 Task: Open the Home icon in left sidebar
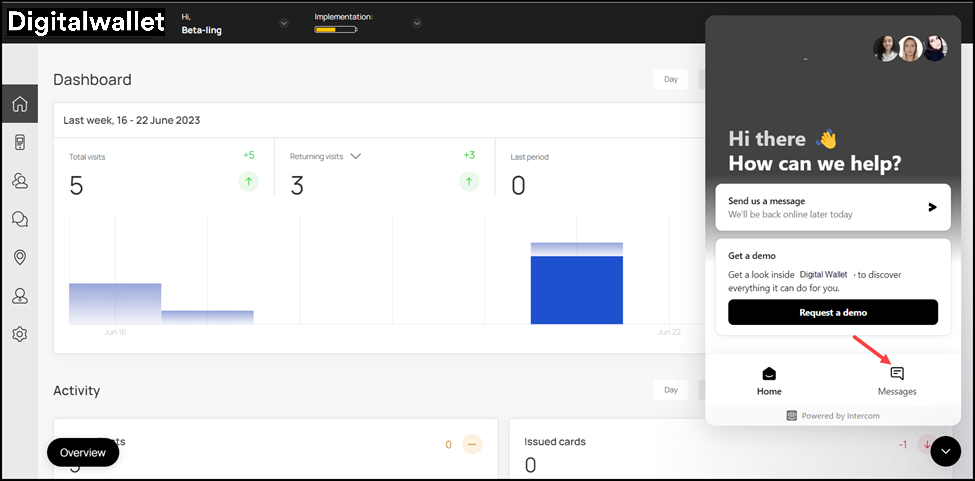point(19,103)
